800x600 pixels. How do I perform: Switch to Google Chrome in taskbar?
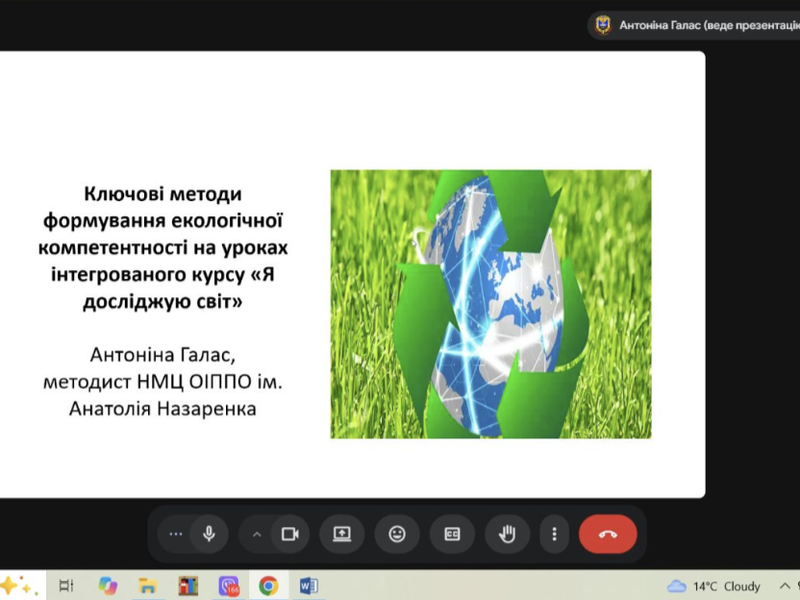[268, 586]
